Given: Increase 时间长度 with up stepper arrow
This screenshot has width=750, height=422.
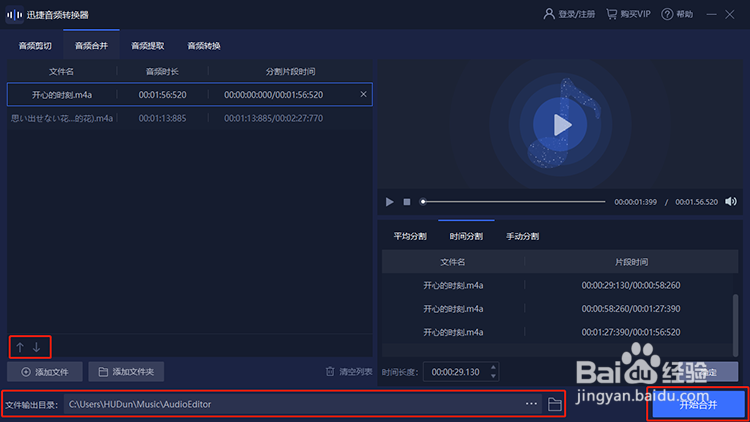Looking at the screenshot, I should pyautogui.click(x=493, y=367).
